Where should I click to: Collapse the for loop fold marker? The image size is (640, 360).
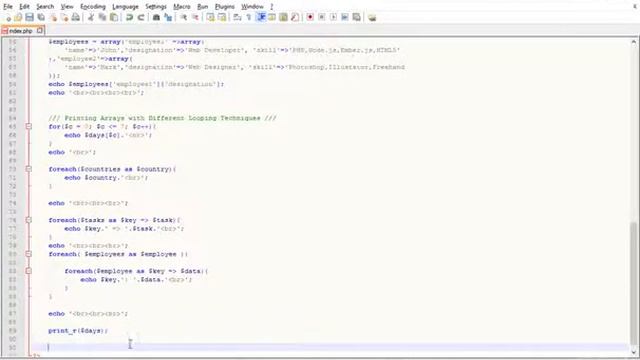[x=29, y=127]
